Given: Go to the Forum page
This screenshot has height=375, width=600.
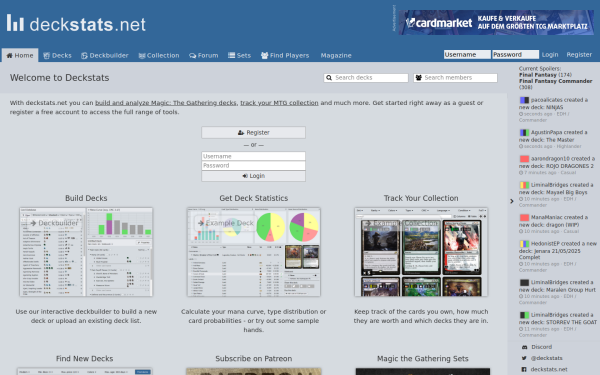Looking at the screenshot, I should tap(204, 55).
